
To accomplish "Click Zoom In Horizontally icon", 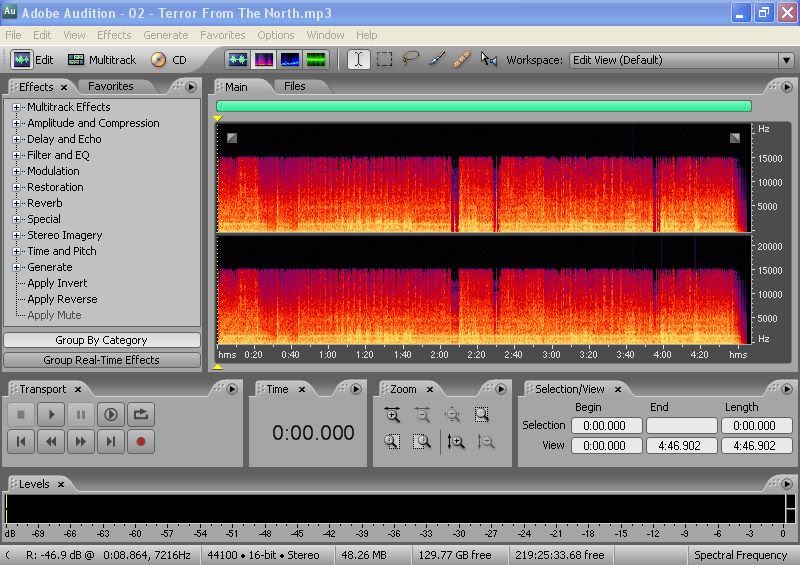I will 392,414.
